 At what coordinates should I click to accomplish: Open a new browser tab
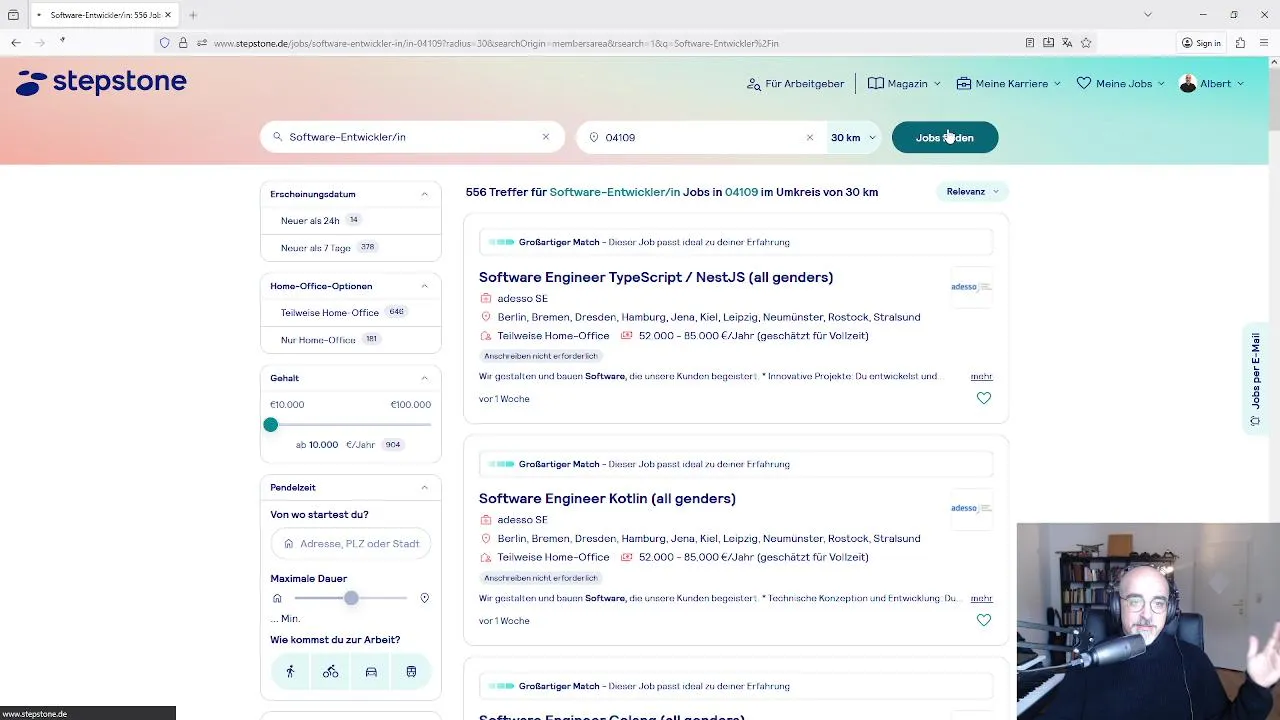click(x=193, y=15)
